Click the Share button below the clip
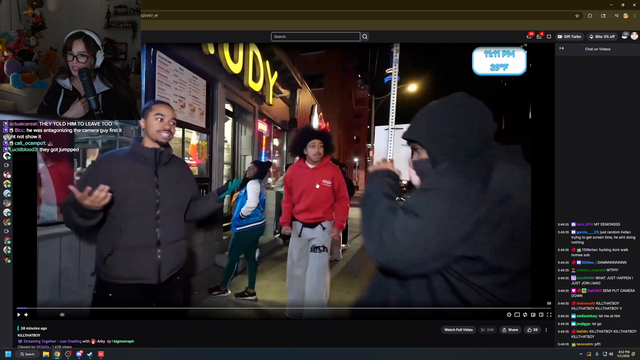This screenshot has height=360, width=640. point(510,330)
